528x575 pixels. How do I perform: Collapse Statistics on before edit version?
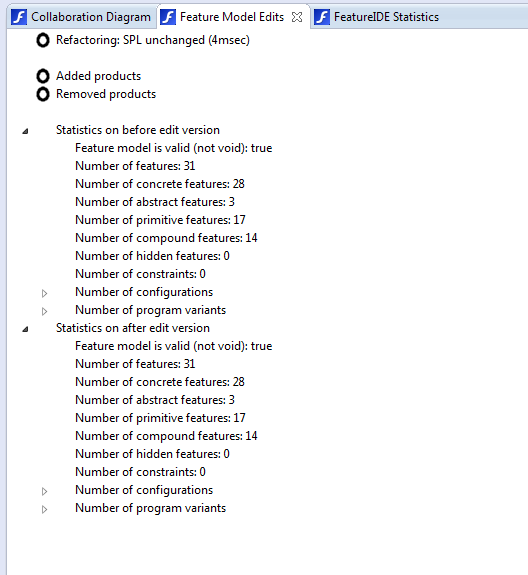(25, 131)
